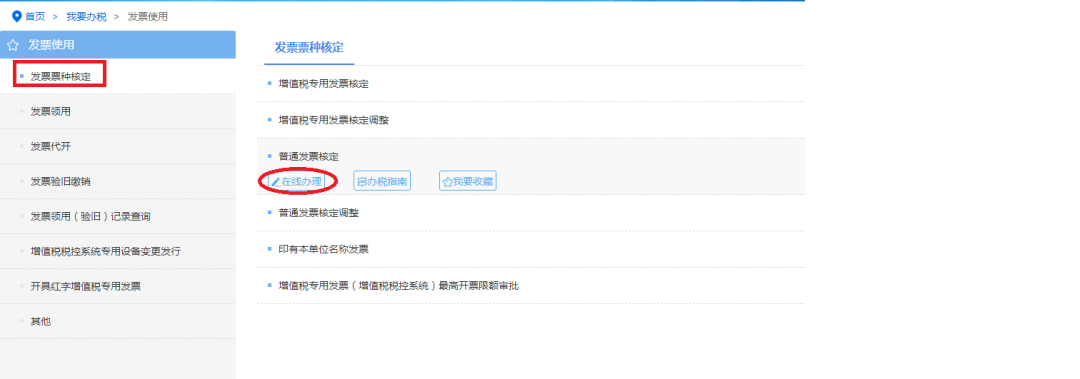1080x379 pixels.
Task: Select 增值税税控系统专用设备变更发行 in sidebar
Action: click(x=105, y=251)
